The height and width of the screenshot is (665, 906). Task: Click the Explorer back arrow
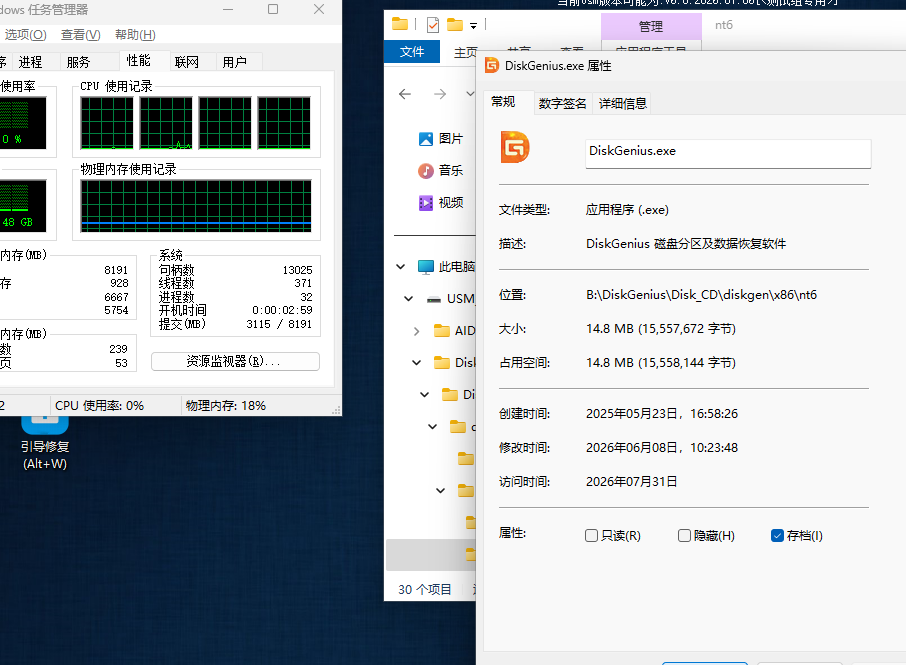click(405, 94)
